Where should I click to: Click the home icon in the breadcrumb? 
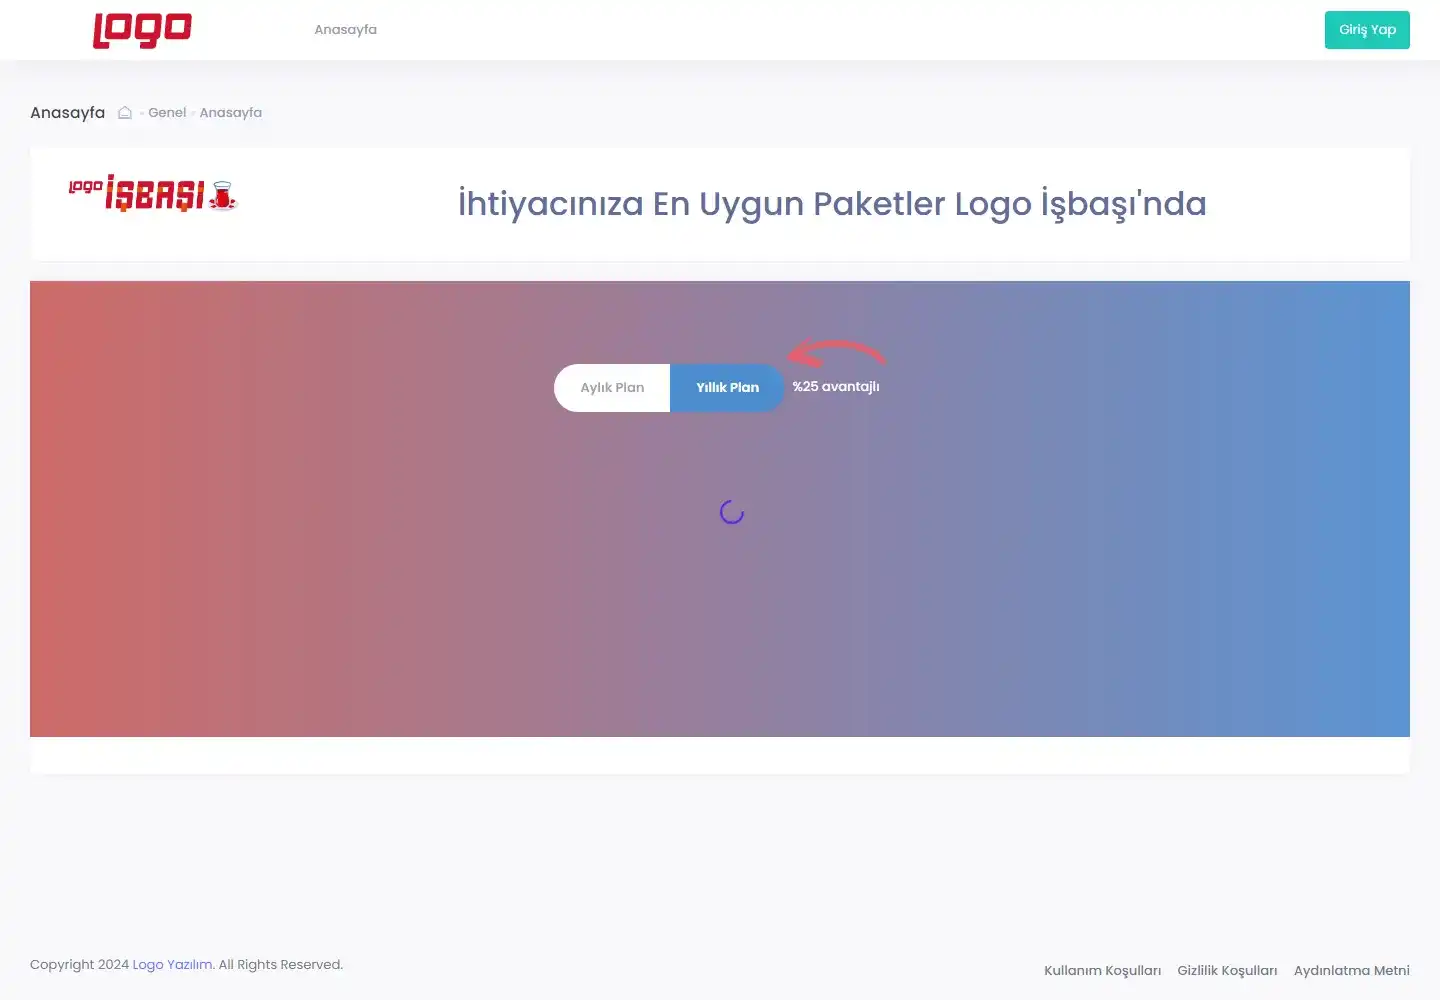125,113
